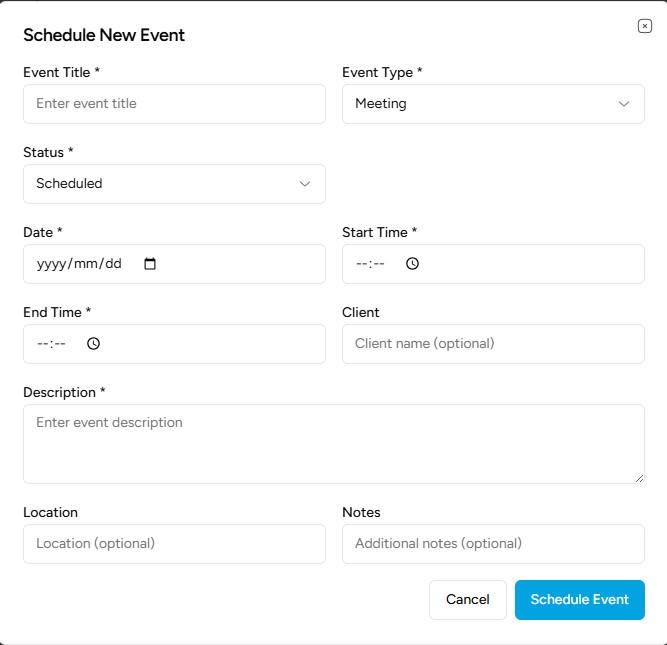Close the Schedule New Event dialog
The width and height of the screenshot is (667, 645).
pyautogui.click(x=644, y=27)
